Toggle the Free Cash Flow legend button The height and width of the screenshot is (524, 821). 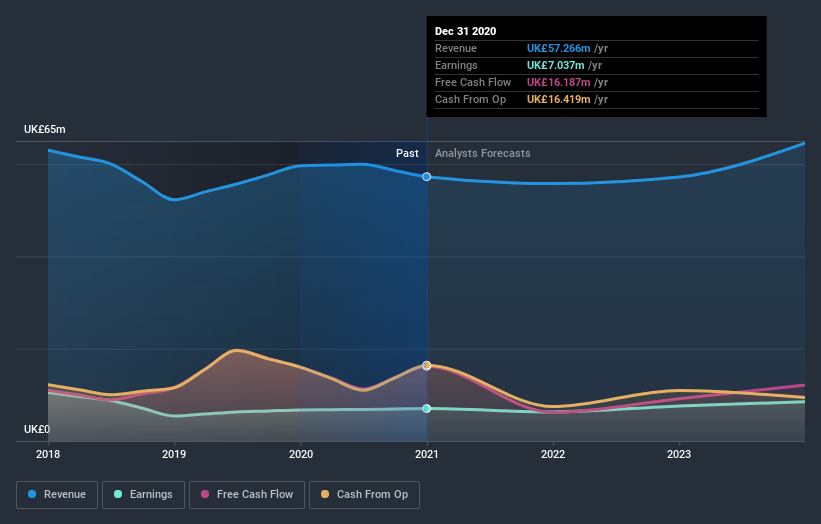(x=247, y=495)
